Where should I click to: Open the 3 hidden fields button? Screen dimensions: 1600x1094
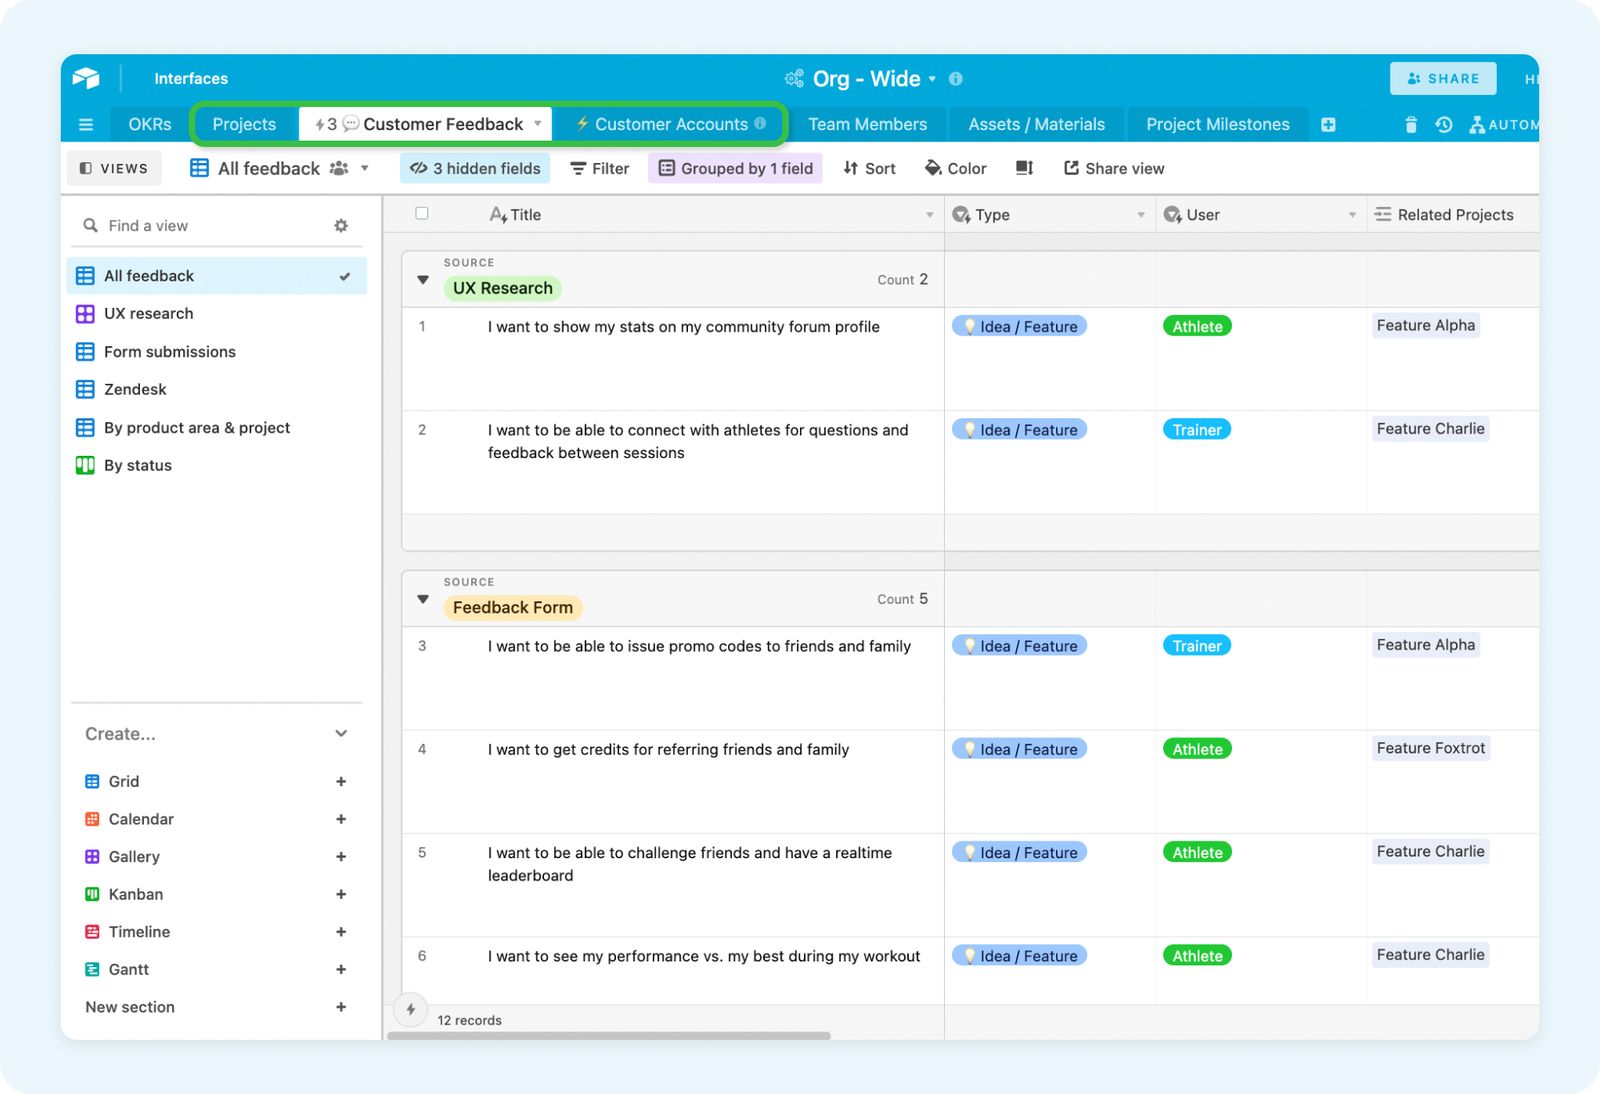coord(475,168)
